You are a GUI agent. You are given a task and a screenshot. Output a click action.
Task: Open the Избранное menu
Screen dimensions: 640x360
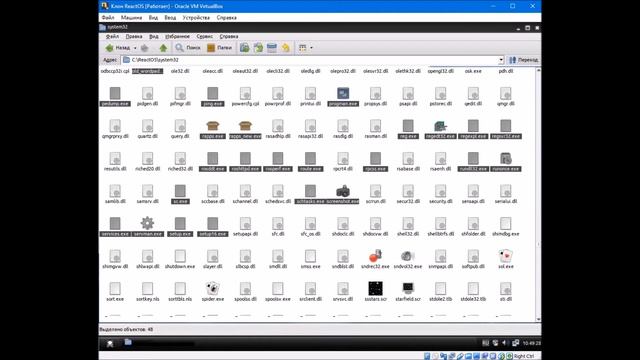pos(177,36)
